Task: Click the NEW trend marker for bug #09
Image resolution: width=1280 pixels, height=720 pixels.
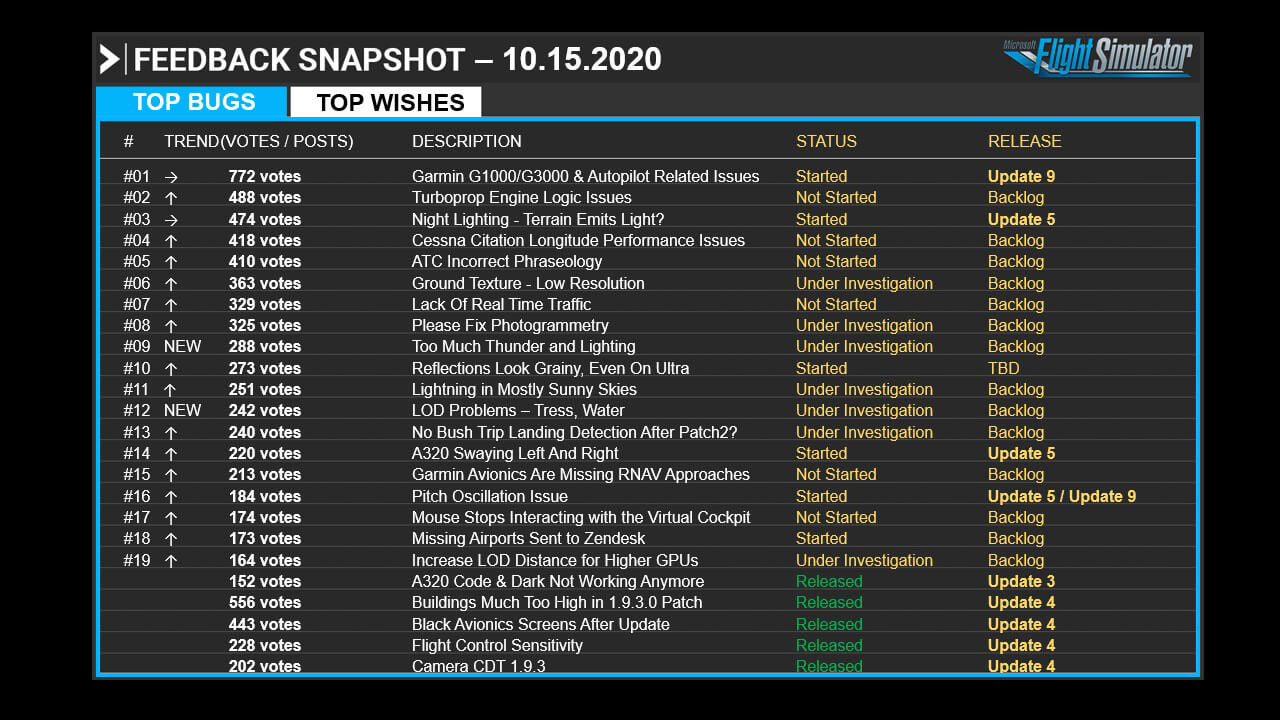Action: pos(182,347)
